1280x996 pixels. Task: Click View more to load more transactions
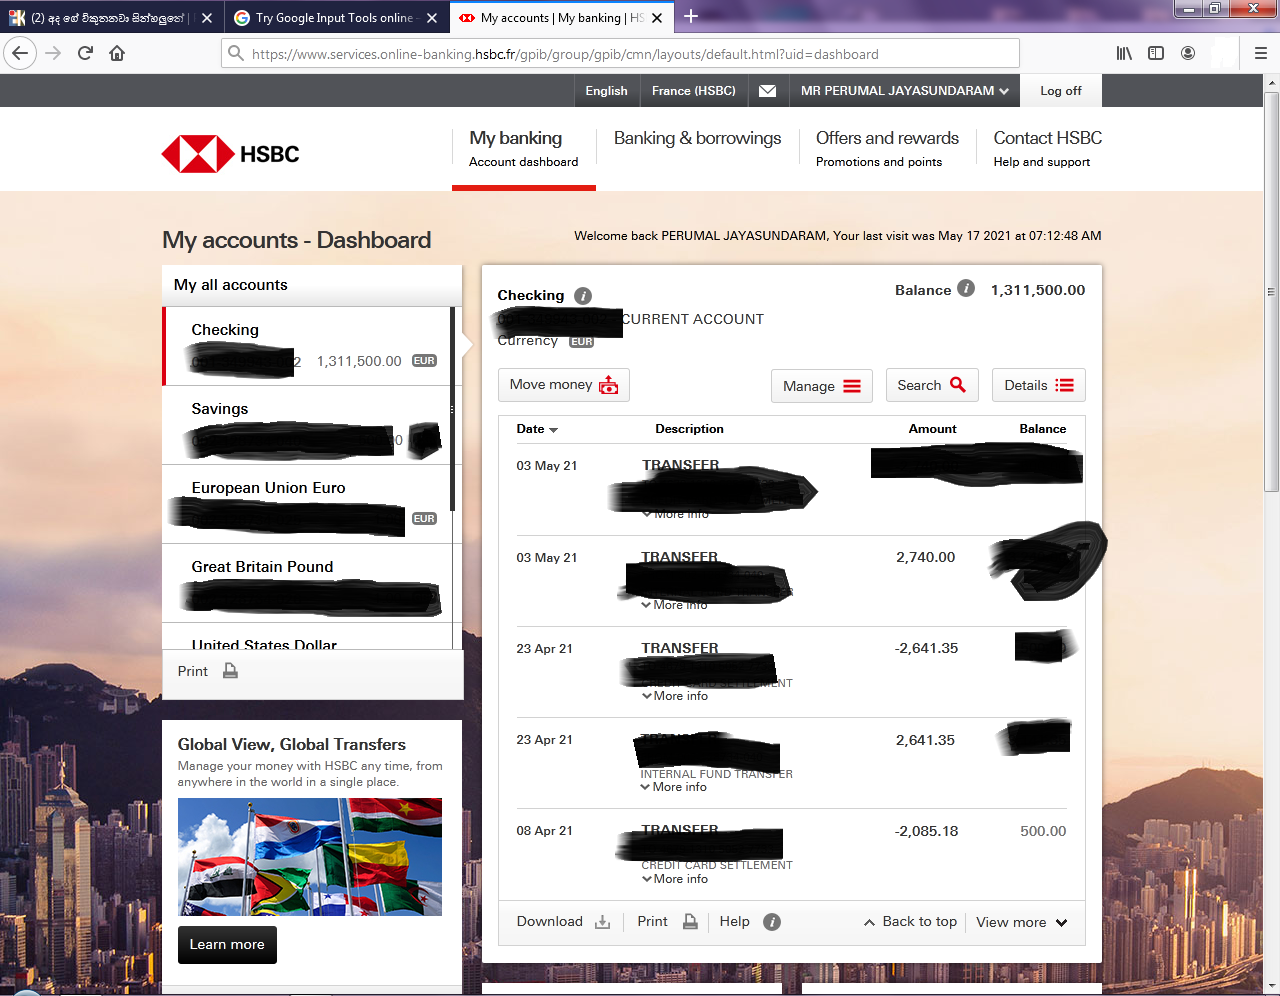1022,922
